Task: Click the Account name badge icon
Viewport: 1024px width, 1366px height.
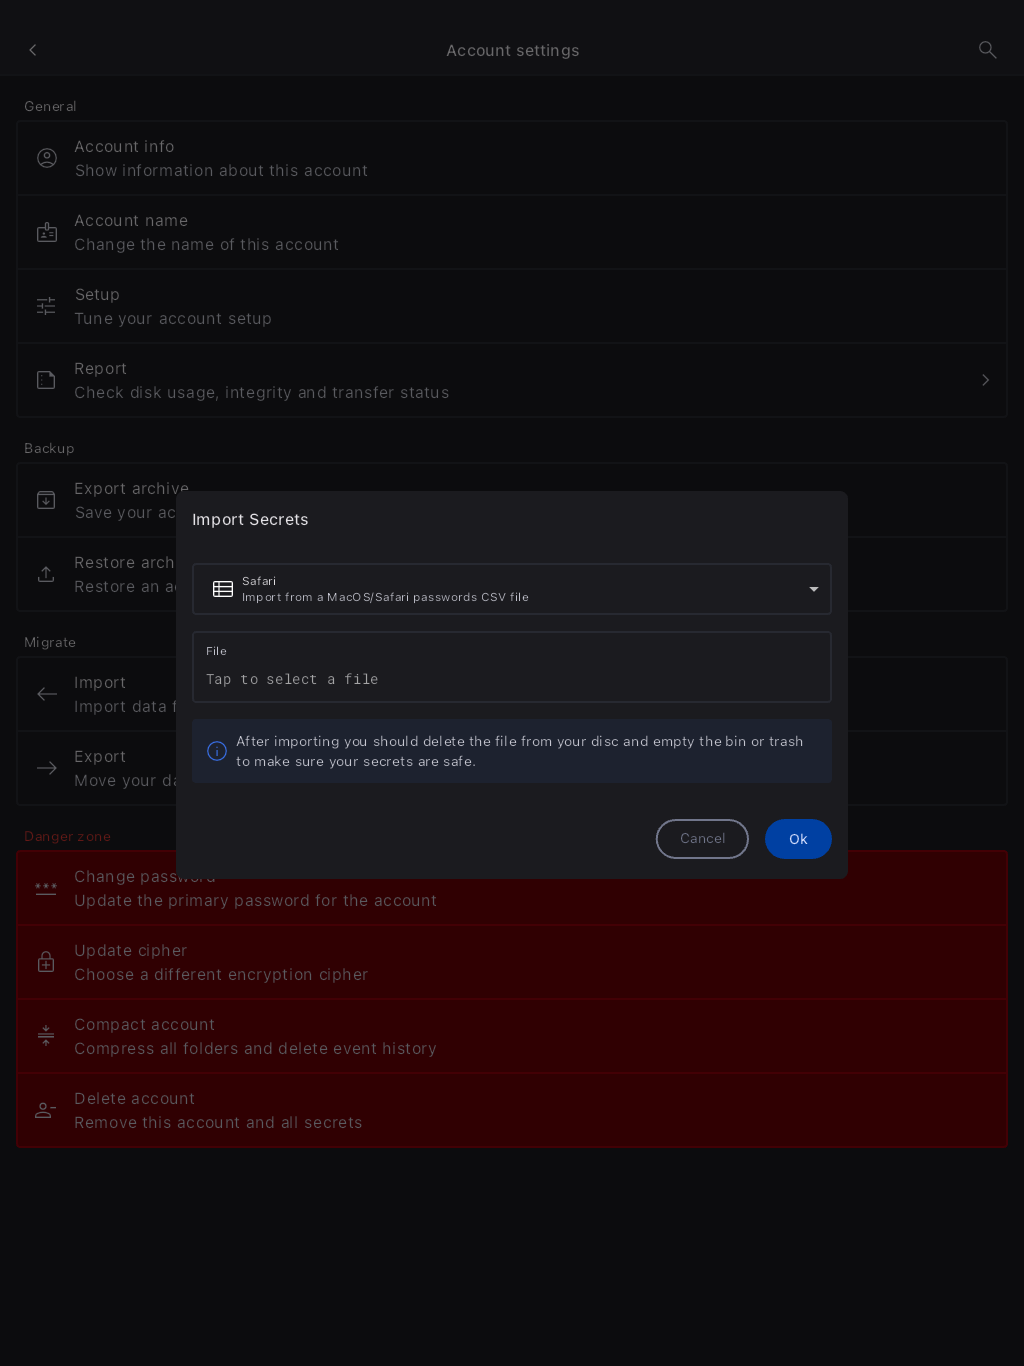Action: coord(47,232)
